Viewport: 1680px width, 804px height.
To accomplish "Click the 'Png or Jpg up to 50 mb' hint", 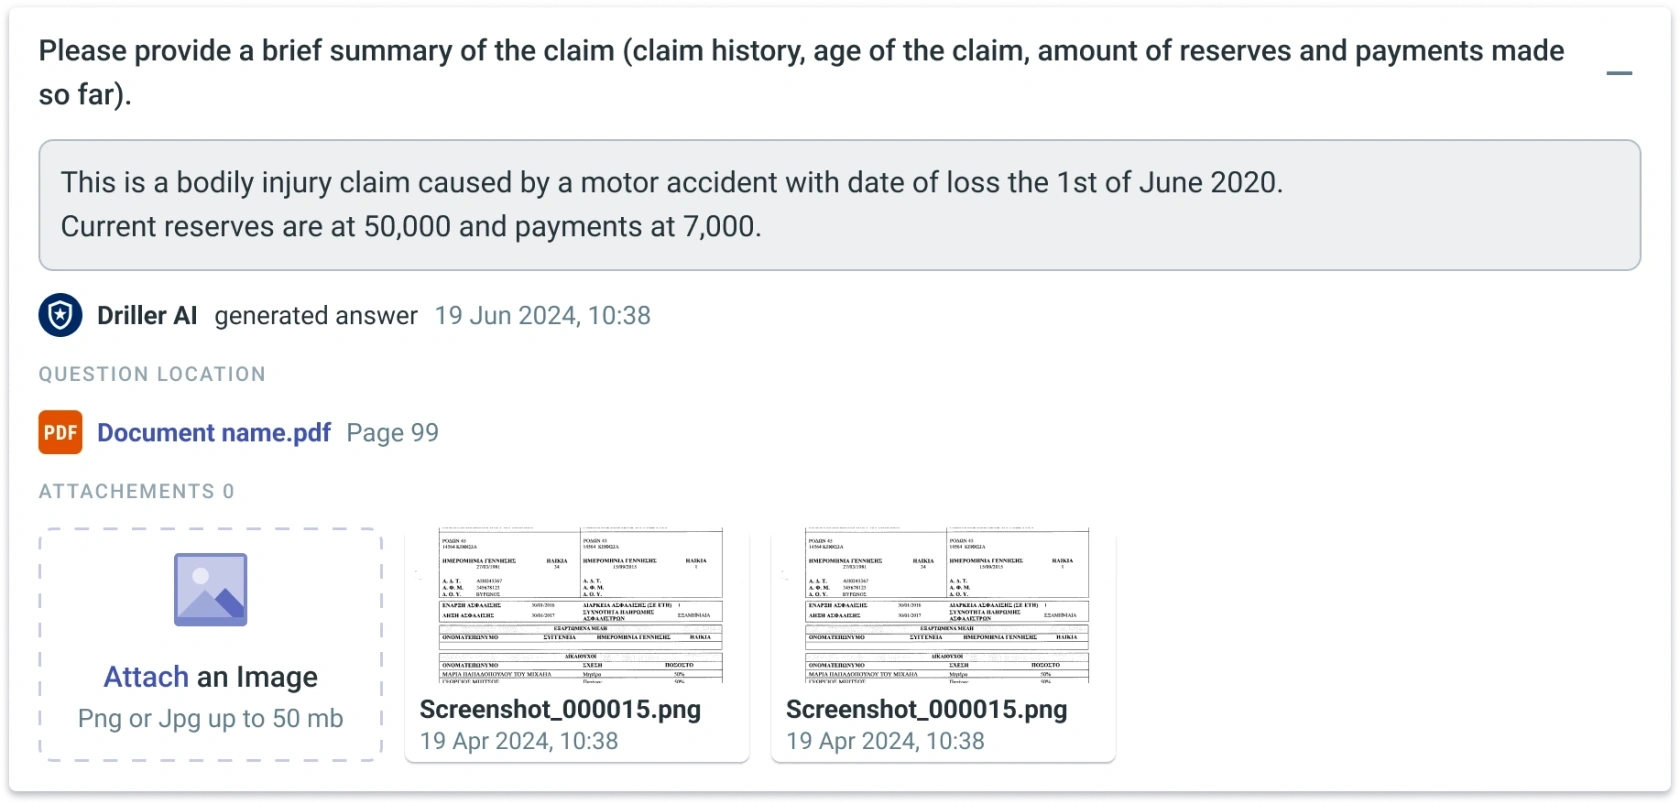I will (210, 718).
